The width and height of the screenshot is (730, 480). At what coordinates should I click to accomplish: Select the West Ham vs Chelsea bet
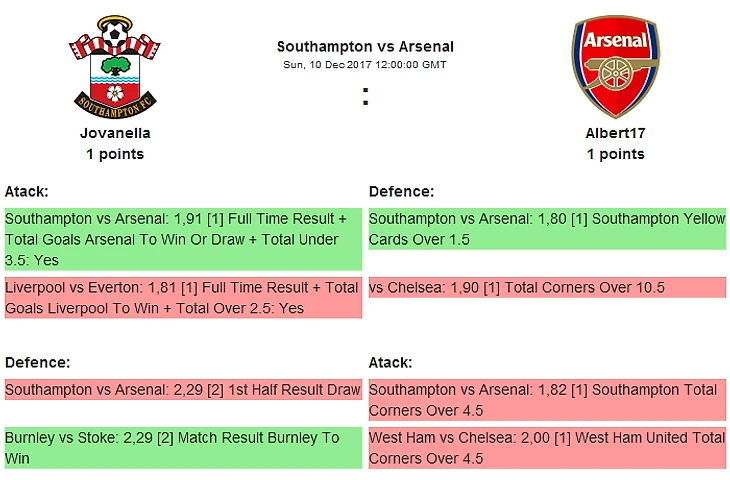[x=546, y=448]
